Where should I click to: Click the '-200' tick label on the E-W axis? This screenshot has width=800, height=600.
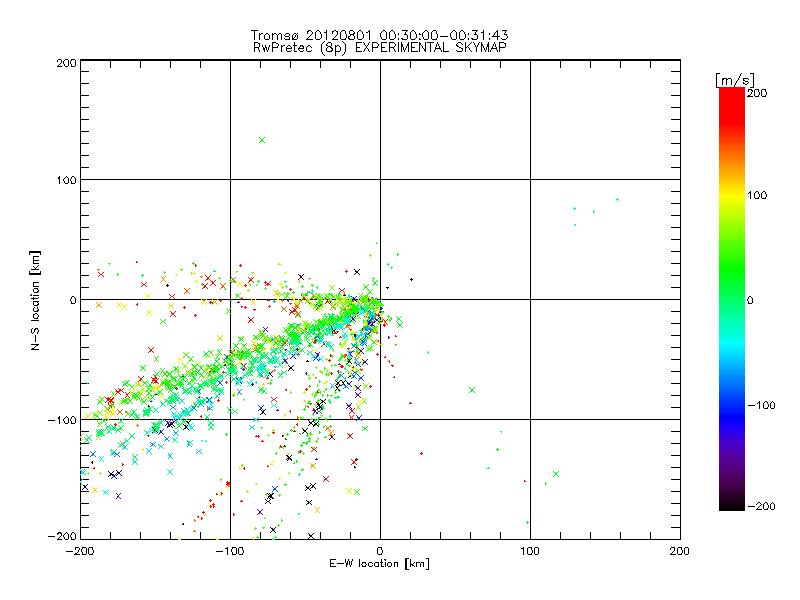[80, 551]
